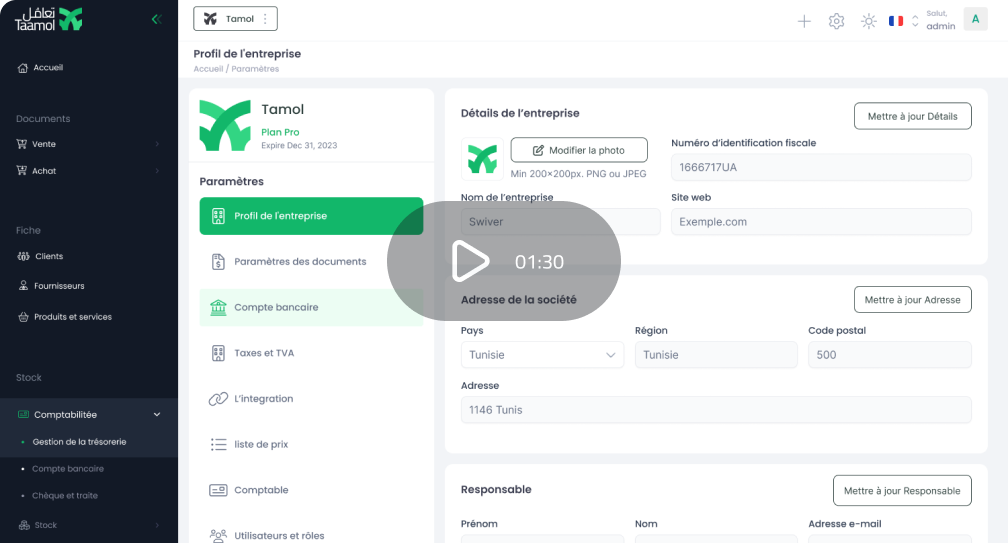Select Profil de l'entreprise settings tab
1008x543 pixels.
[311, 216]
